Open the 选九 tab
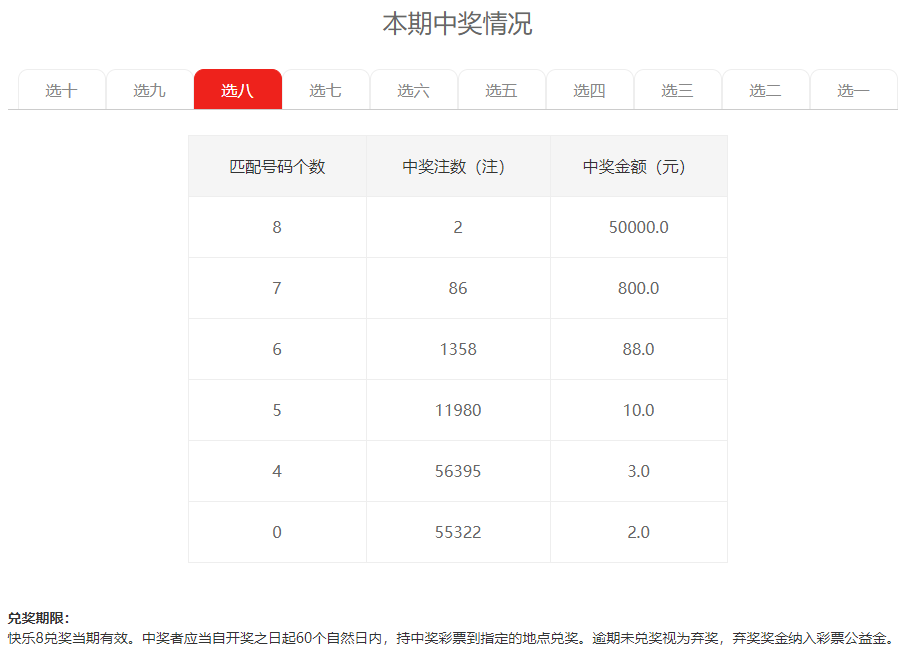 pos(150,90)
